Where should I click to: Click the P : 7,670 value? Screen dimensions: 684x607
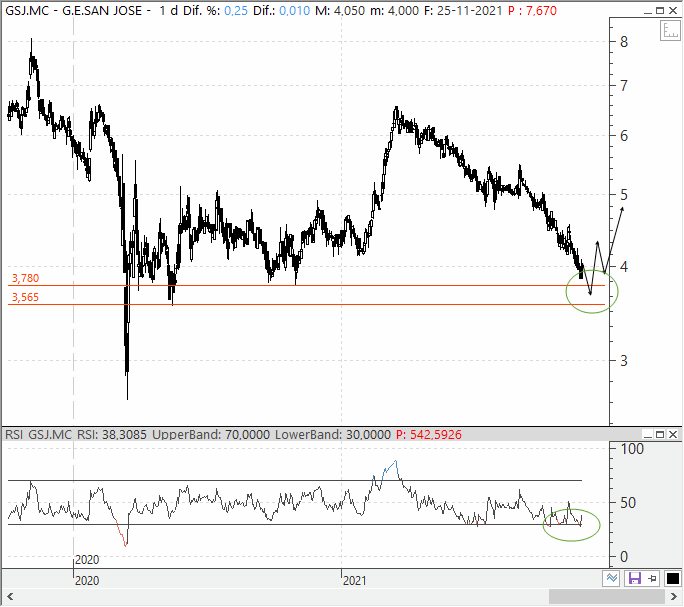coord(532,10)
